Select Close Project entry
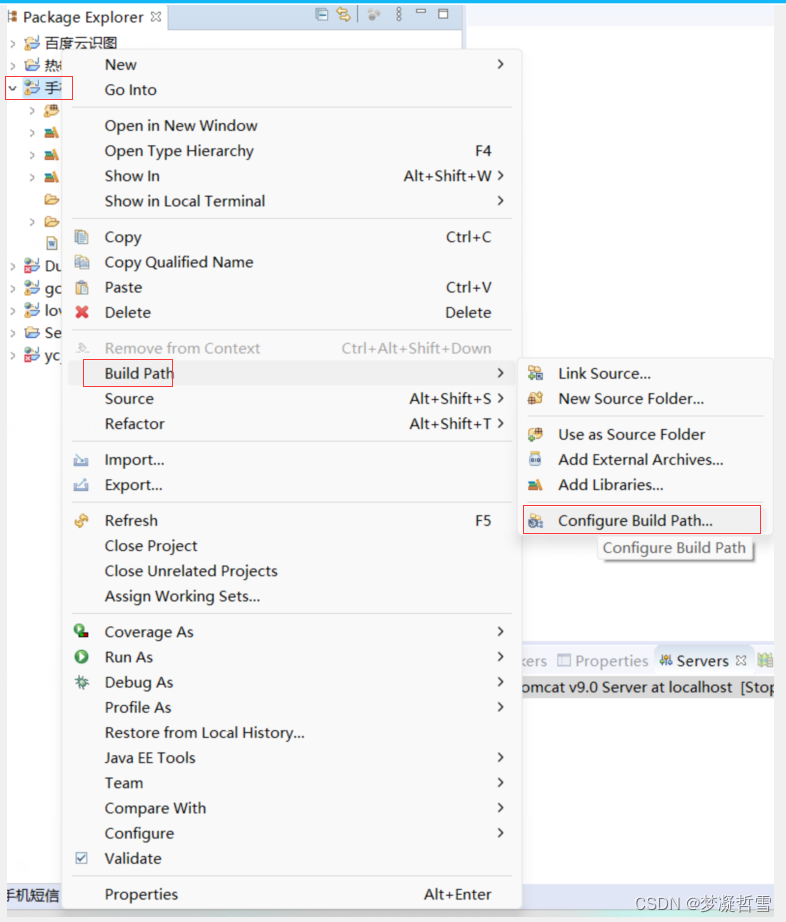Image resolution: width=786 pixels, height=922 pixels. pos(292,546)
